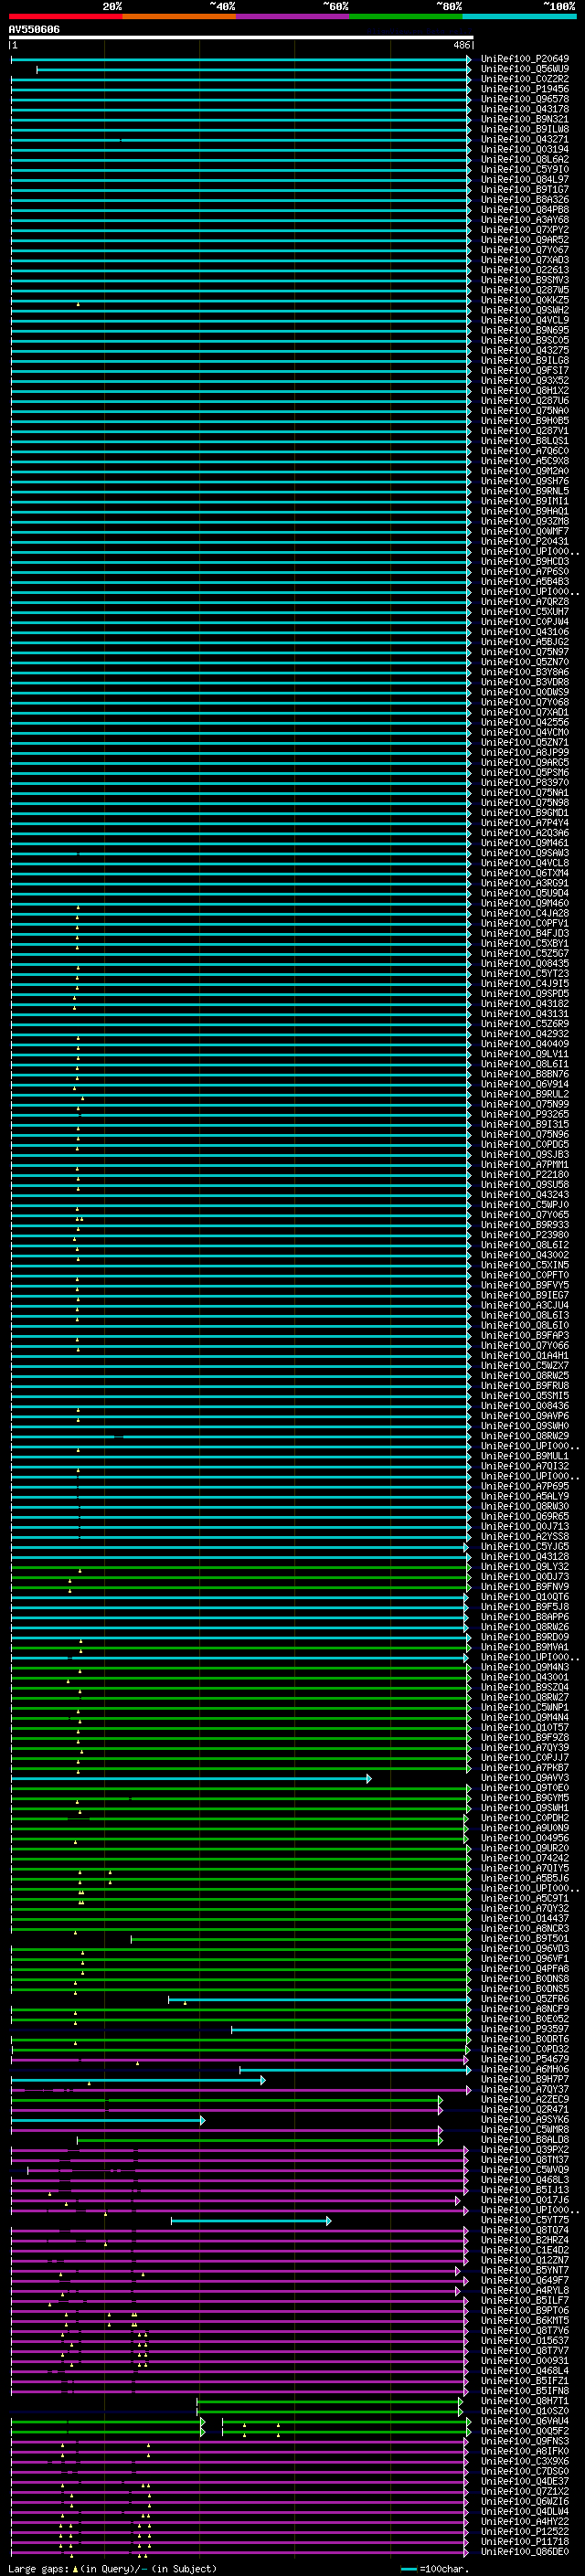The width and height of the screenshot is (585, 2576).
Task: Select hit label UniRef100_Q43128
Action: [525, 1557]
